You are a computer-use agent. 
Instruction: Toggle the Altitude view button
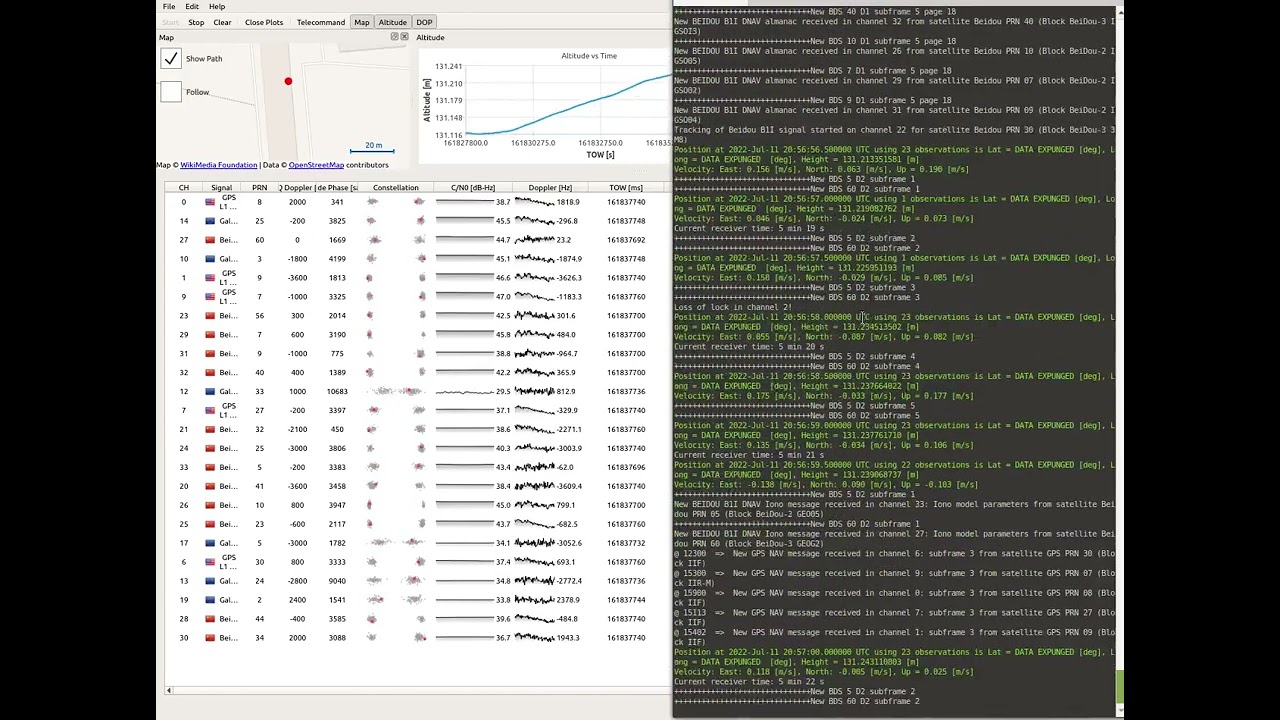(x=393, y=22)
